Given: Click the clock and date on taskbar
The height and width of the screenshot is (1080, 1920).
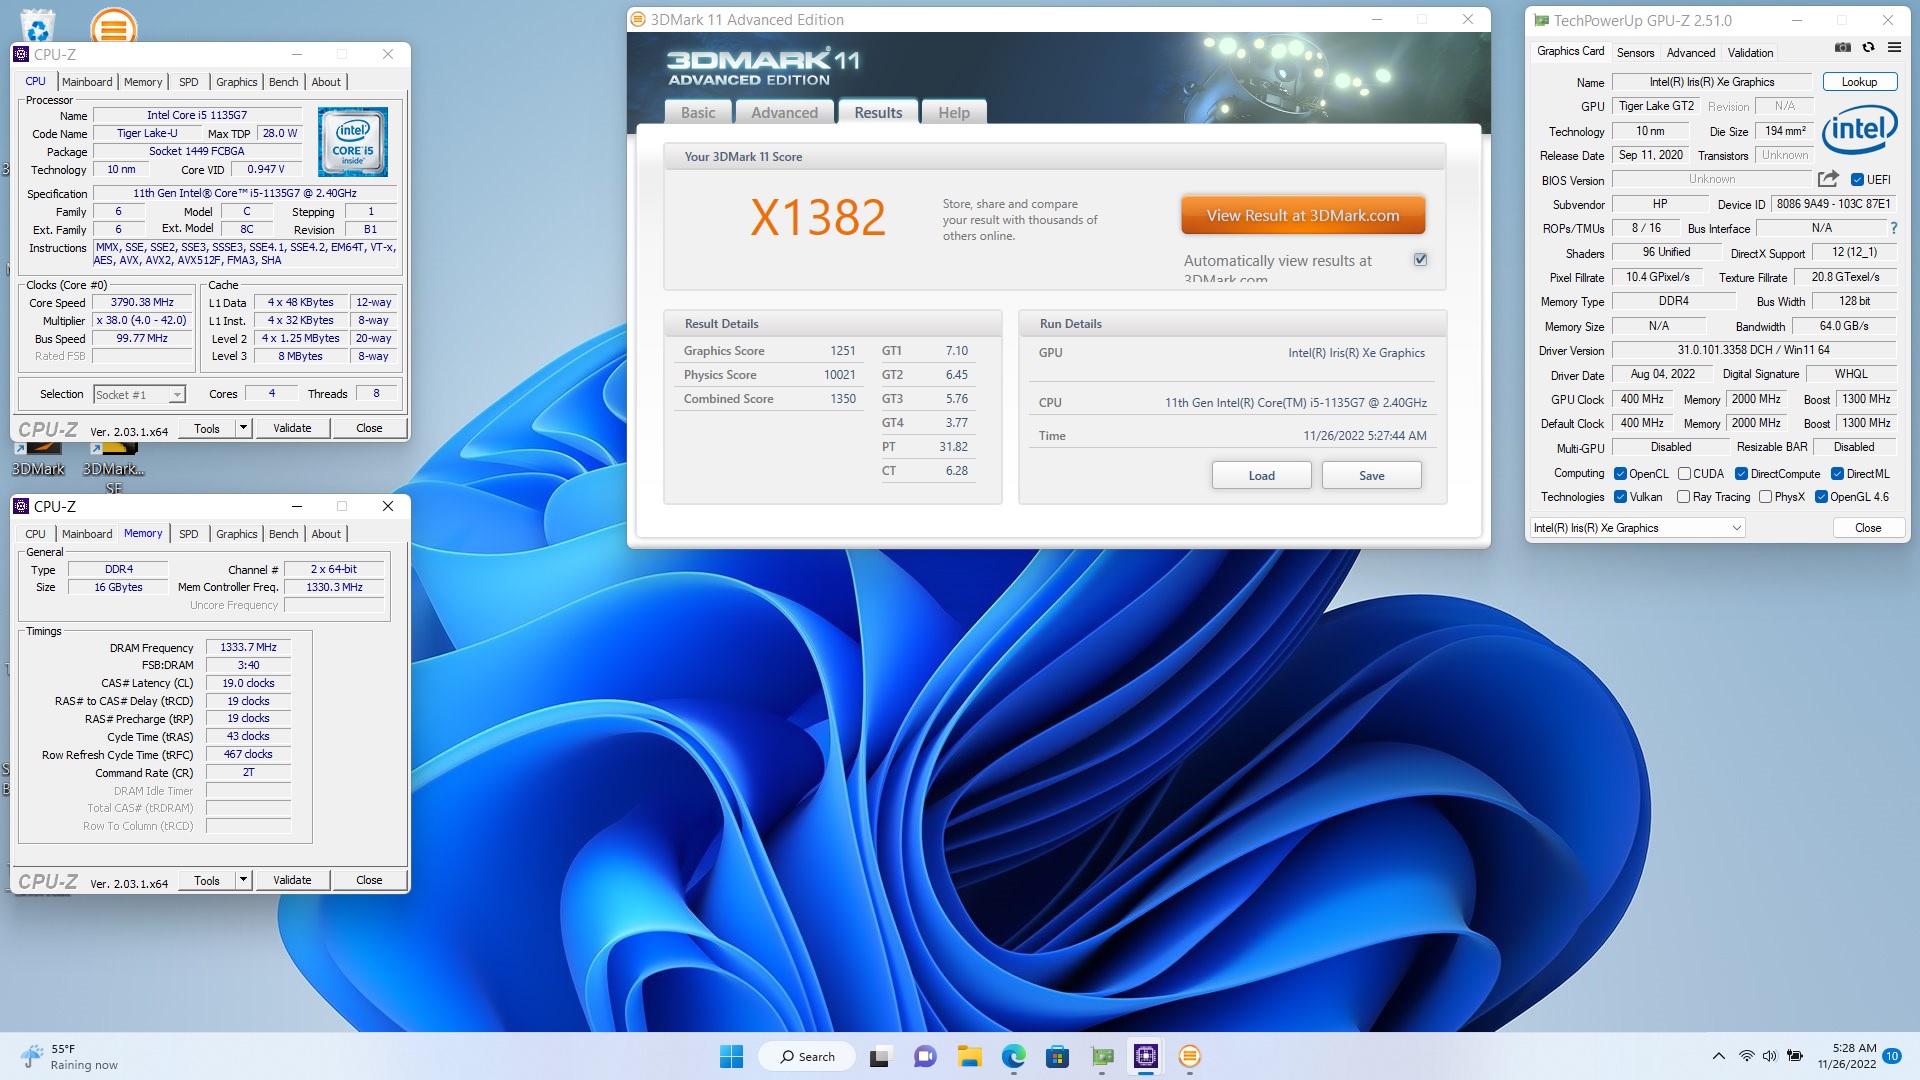Looking at the screenshot, I should tap(1847, 1056).
